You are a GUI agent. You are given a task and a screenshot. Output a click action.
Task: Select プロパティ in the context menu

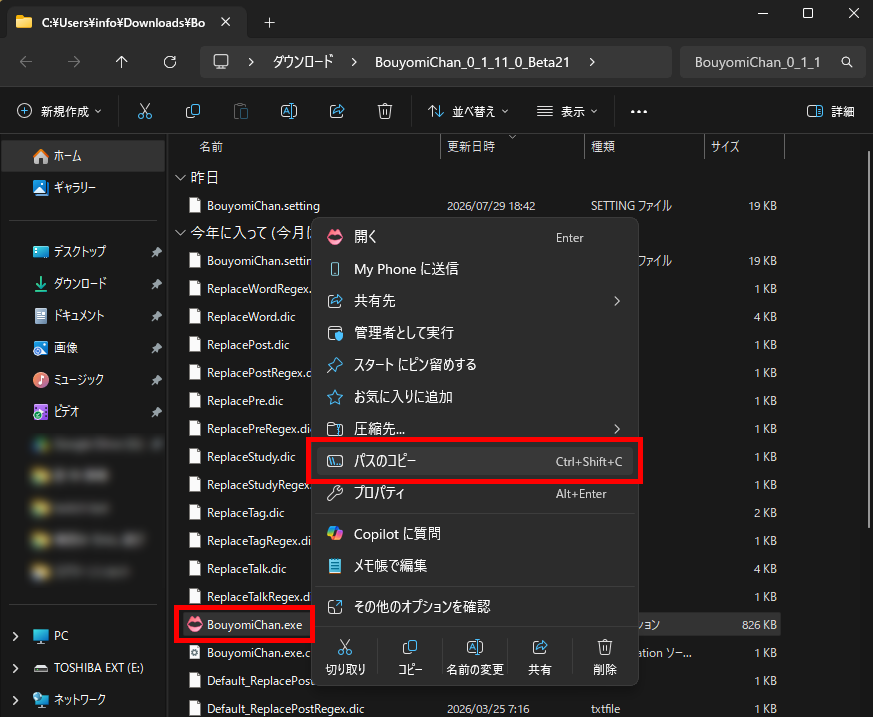point(474,493)
